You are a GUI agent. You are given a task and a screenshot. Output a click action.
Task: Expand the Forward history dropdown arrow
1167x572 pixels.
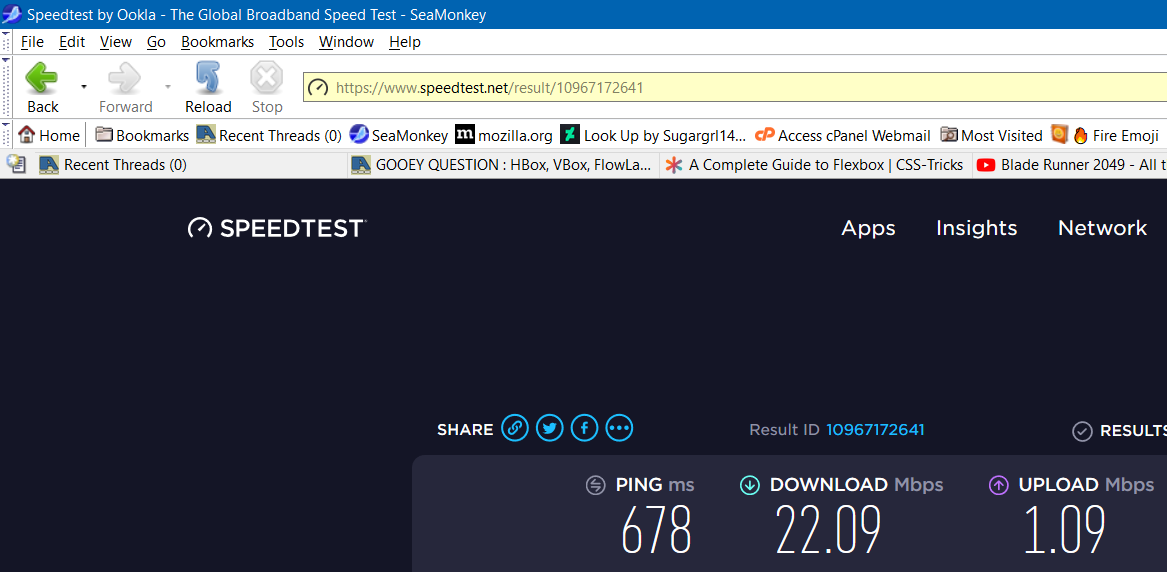pyautogui.click(x=168, y=87)
